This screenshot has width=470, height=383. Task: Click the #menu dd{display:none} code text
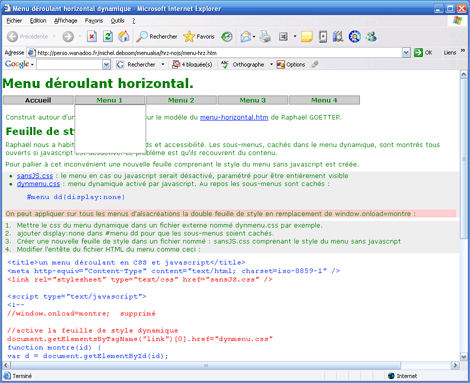pyautogui.click(x=76, y=197)
